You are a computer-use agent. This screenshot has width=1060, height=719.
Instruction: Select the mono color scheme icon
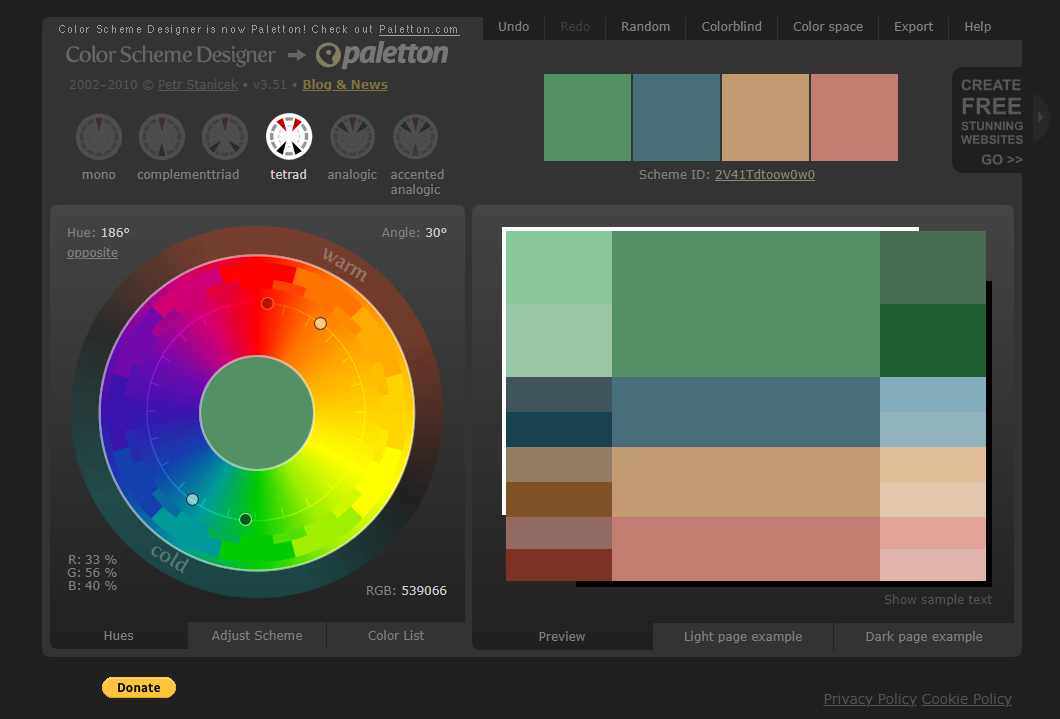[x=98, y=137]
